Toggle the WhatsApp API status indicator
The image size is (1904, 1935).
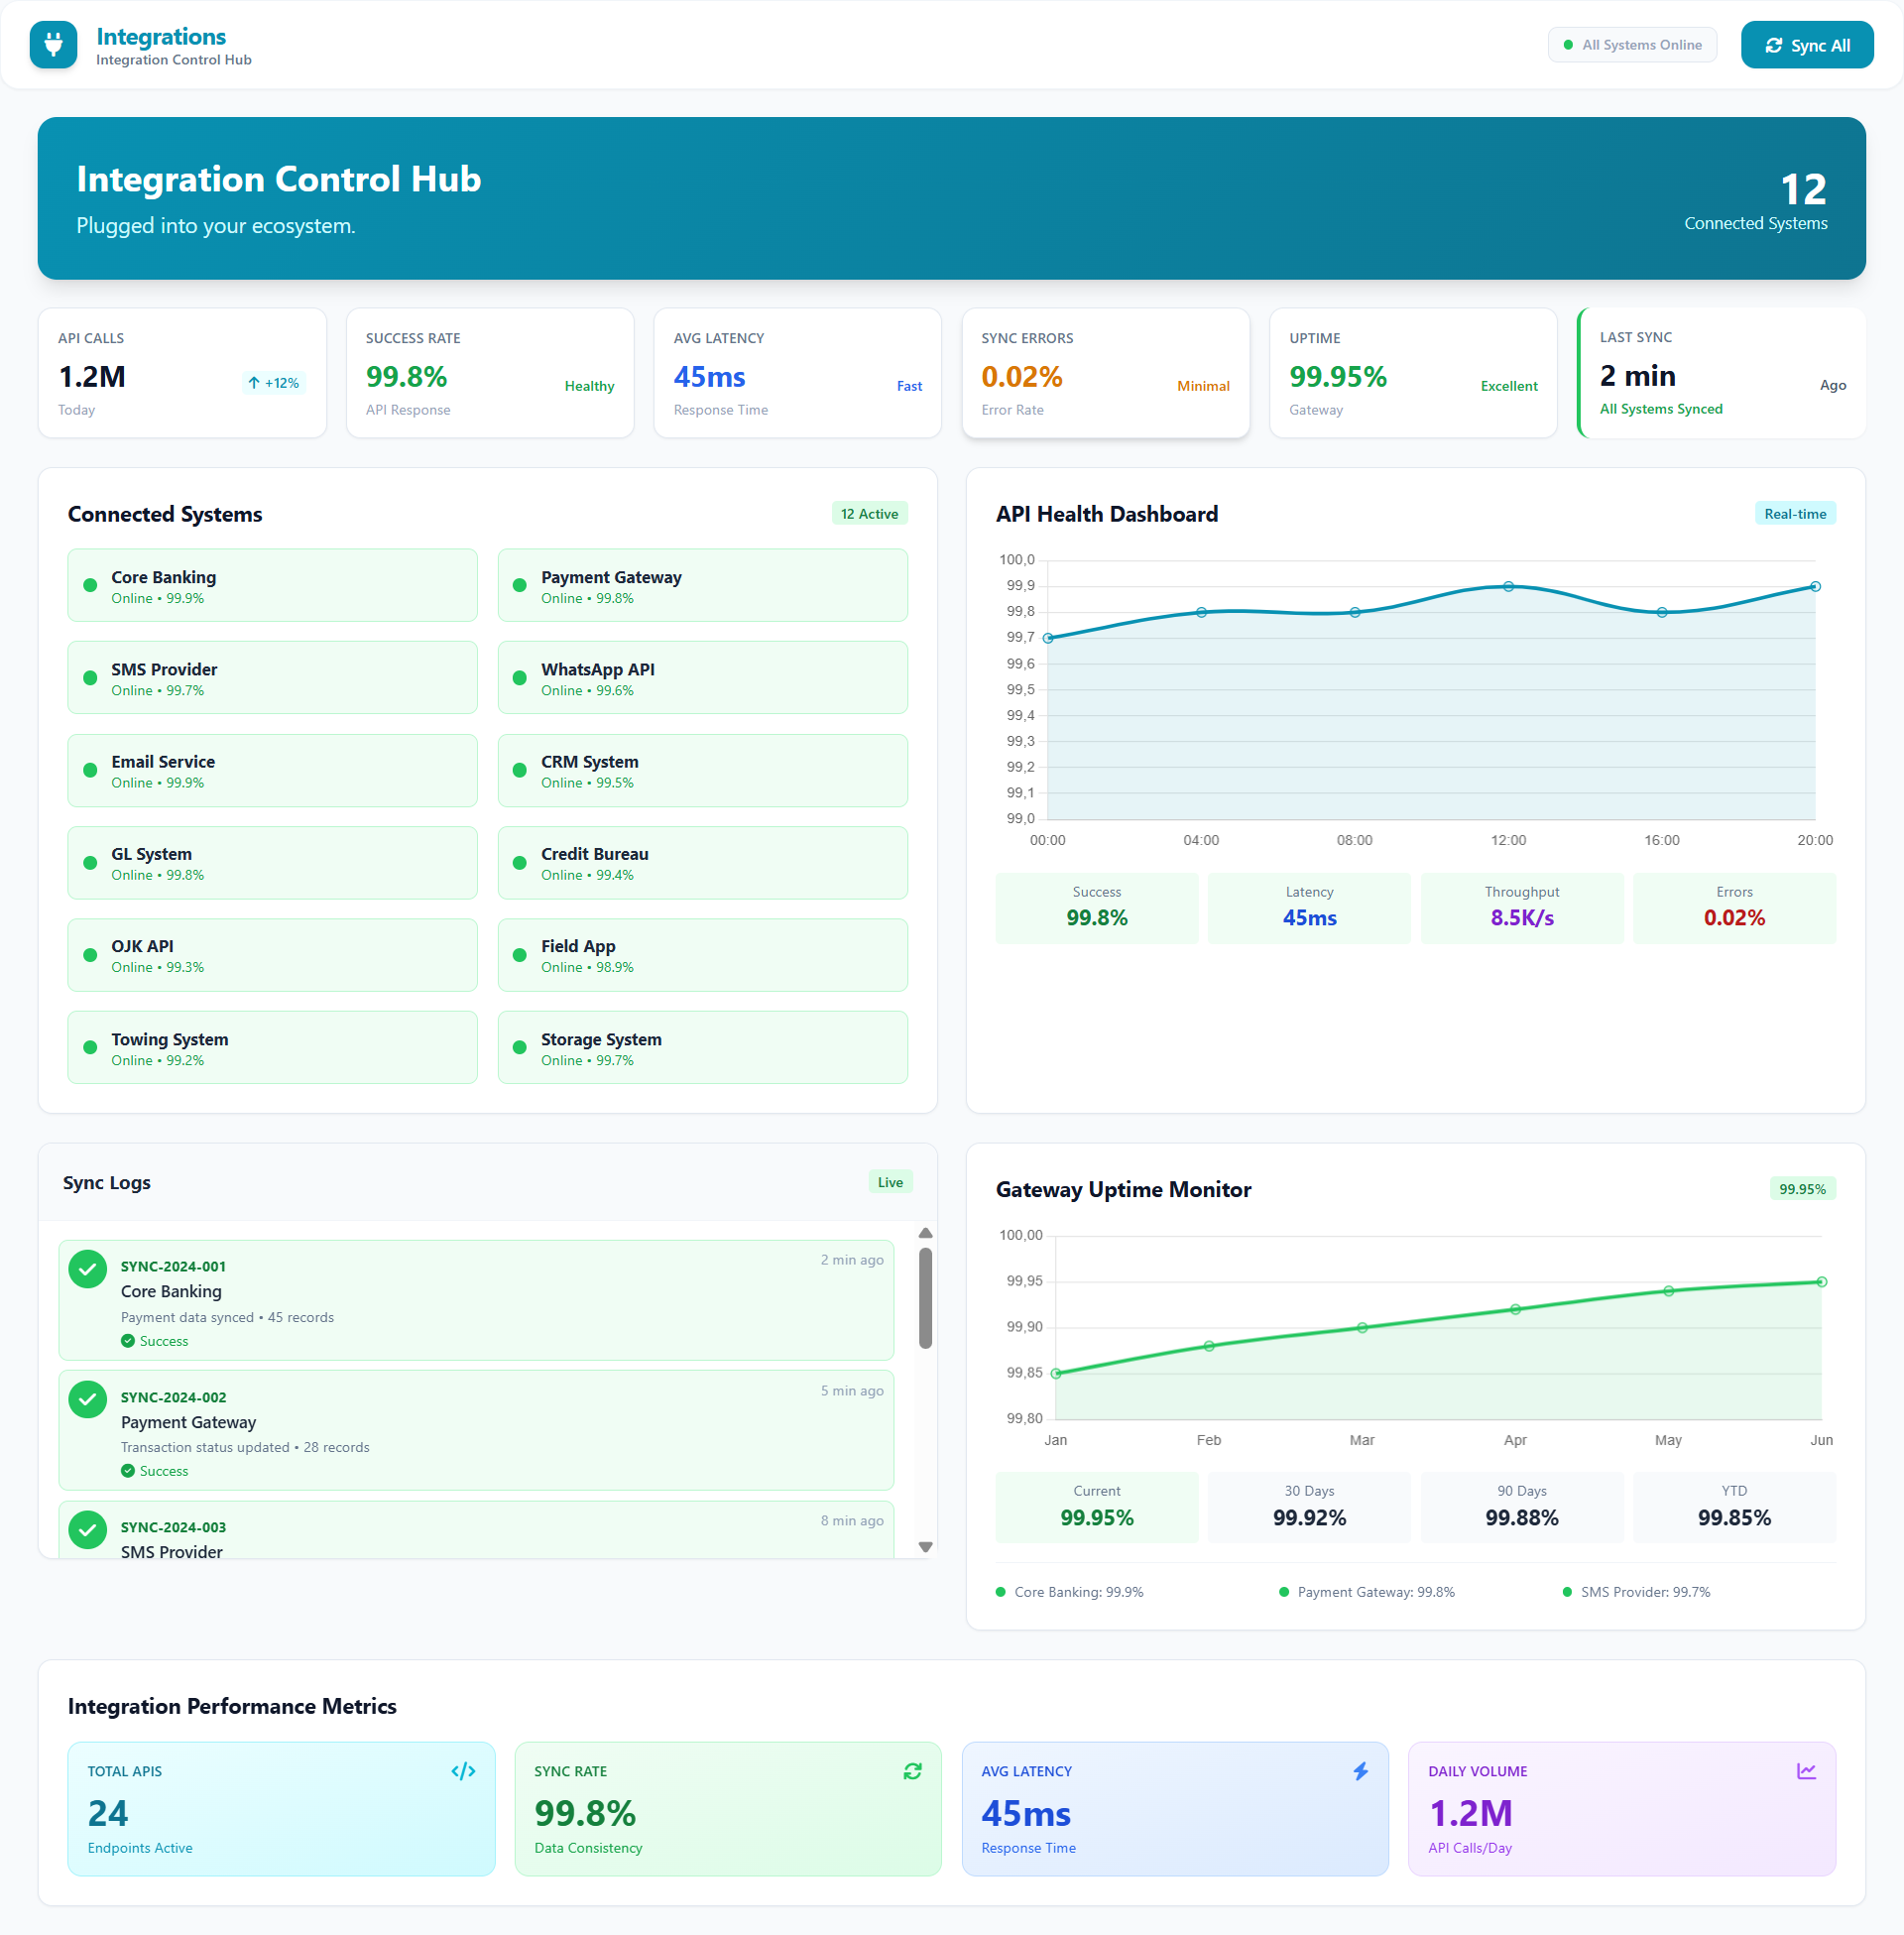(519, 677)
